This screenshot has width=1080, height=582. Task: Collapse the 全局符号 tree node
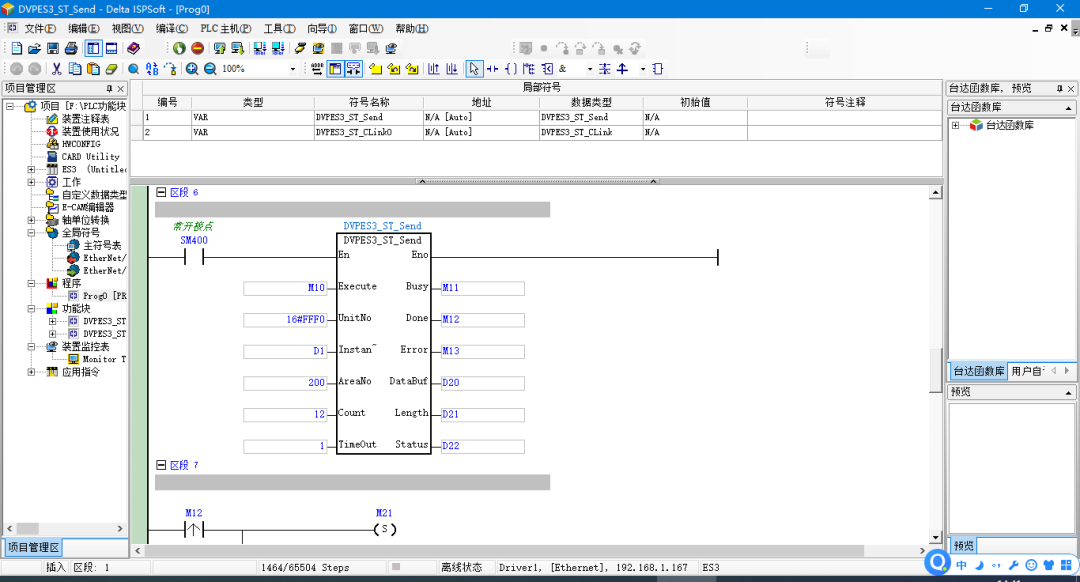click(31, 233)
